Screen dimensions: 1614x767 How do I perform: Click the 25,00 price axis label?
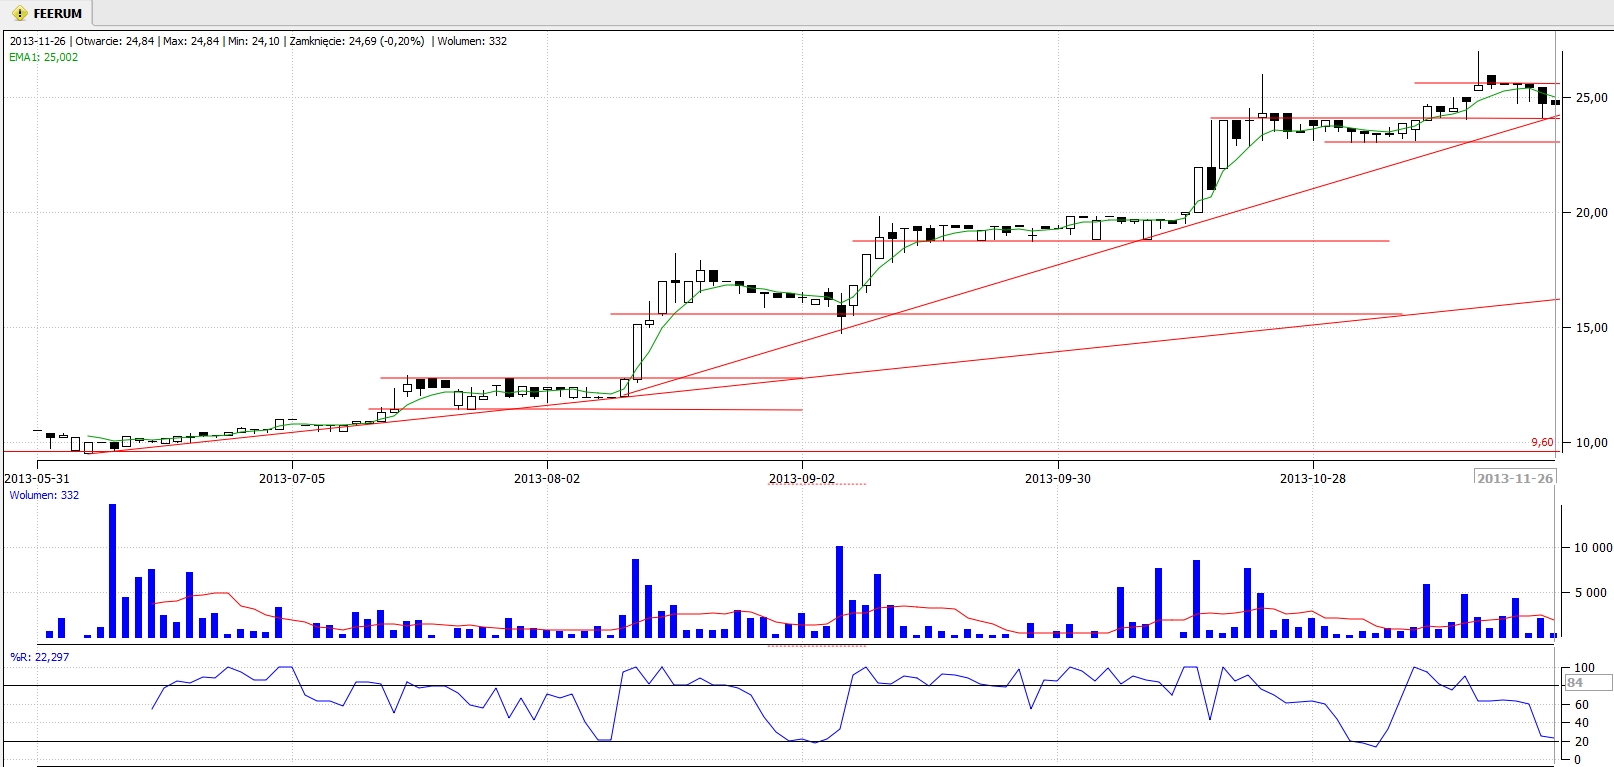(1592, 98)
